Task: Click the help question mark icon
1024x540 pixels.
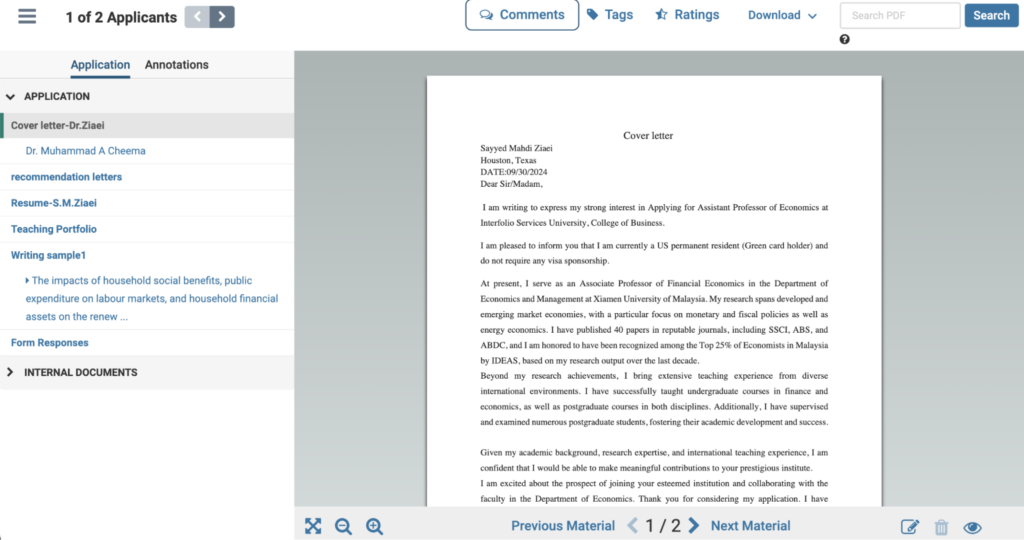Action: [x=844, y=39]
